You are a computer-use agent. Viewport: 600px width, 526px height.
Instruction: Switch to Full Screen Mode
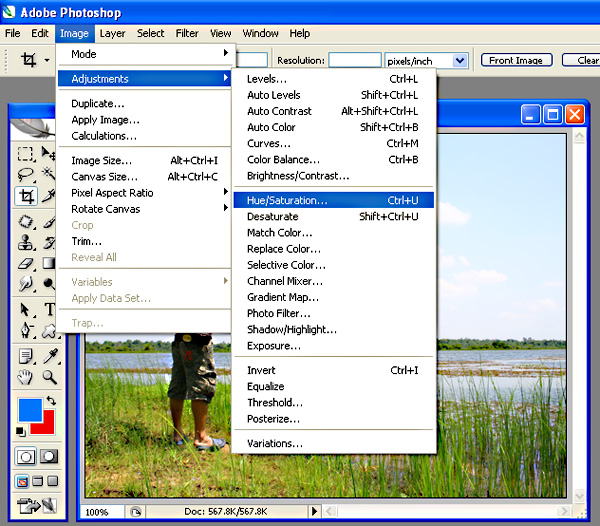pos(53,481)
